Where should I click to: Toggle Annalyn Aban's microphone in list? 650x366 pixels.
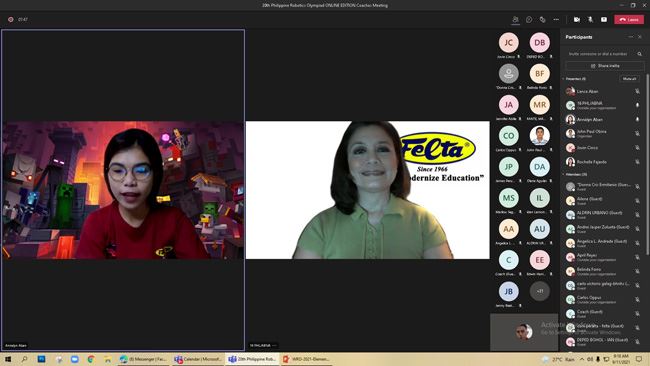tap(637, 119)
